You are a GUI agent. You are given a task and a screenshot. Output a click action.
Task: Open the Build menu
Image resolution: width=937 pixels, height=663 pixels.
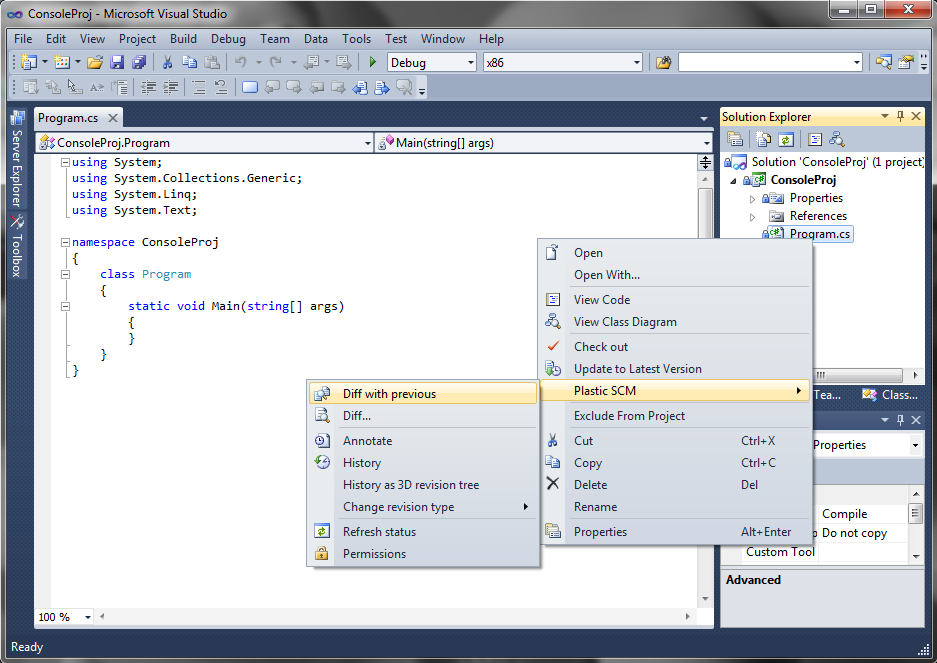[x=183, y=39]
